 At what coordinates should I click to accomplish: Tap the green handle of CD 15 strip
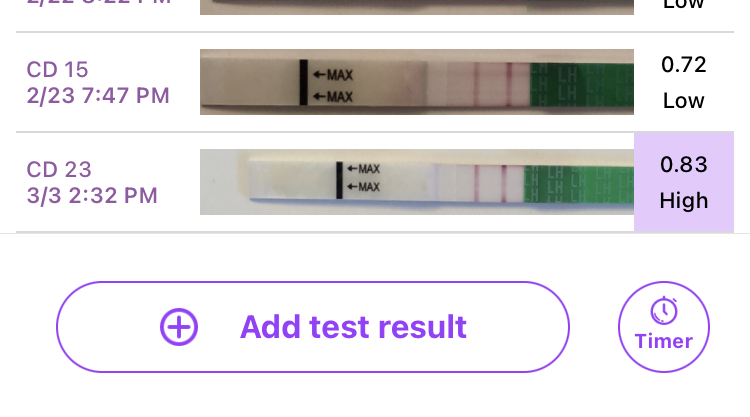click(582, 82)
